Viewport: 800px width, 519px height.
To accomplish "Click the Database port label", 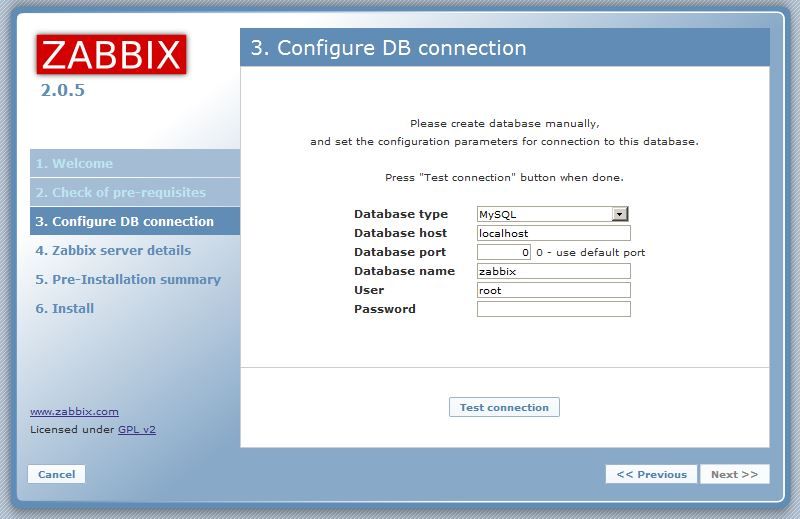I will coord(400,252).
